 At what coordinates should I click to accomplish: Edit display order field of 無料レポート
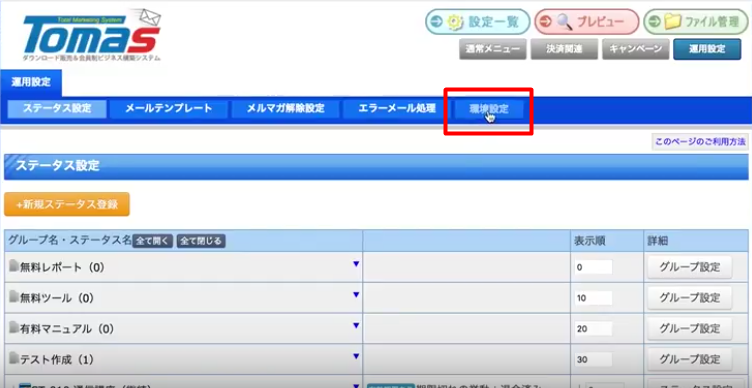(593, 267)
